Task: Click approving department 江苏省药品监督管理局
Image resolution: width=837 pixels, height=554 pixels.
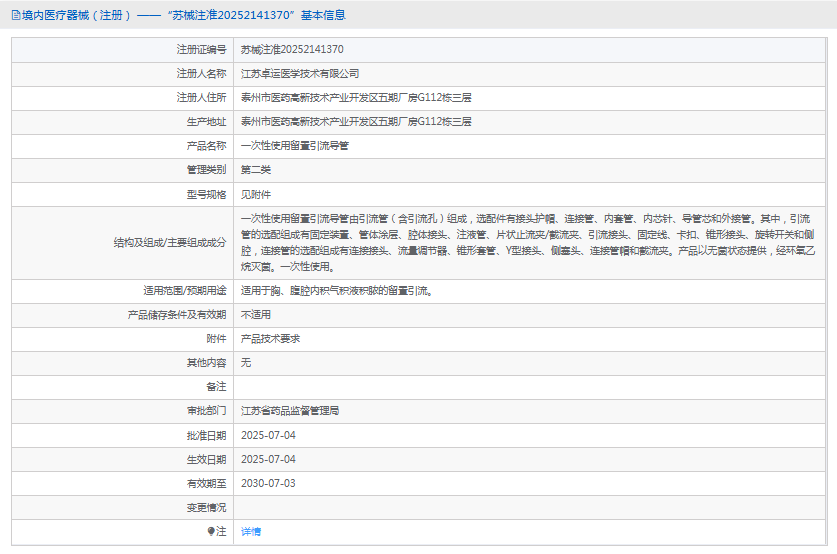Action: (290, 411)
